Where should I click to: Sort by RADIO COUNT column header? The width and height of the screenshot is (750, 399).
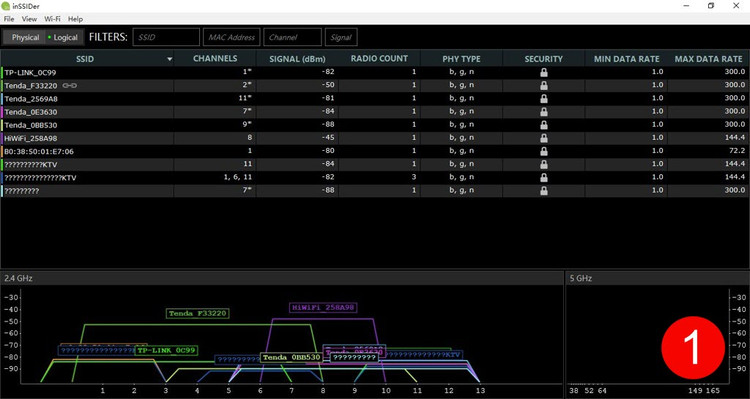pos(379,58)
